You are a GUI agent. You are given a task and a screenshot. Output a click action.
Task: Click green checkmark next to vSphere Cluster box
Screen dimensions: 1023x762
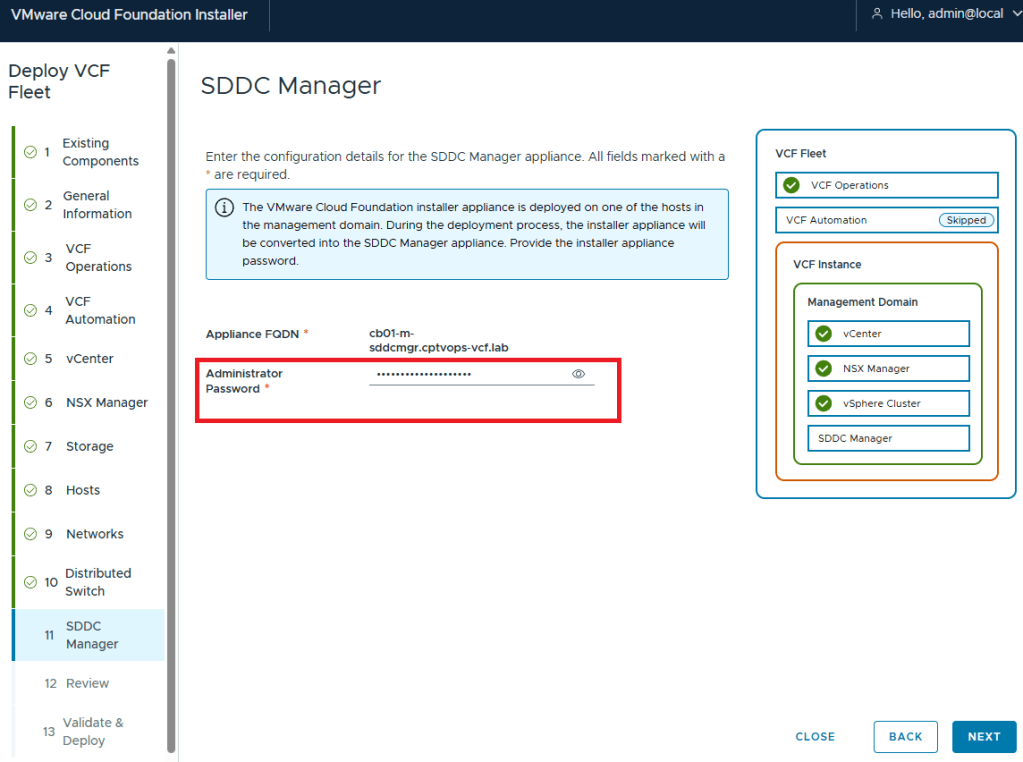click(x=823, y=404)
